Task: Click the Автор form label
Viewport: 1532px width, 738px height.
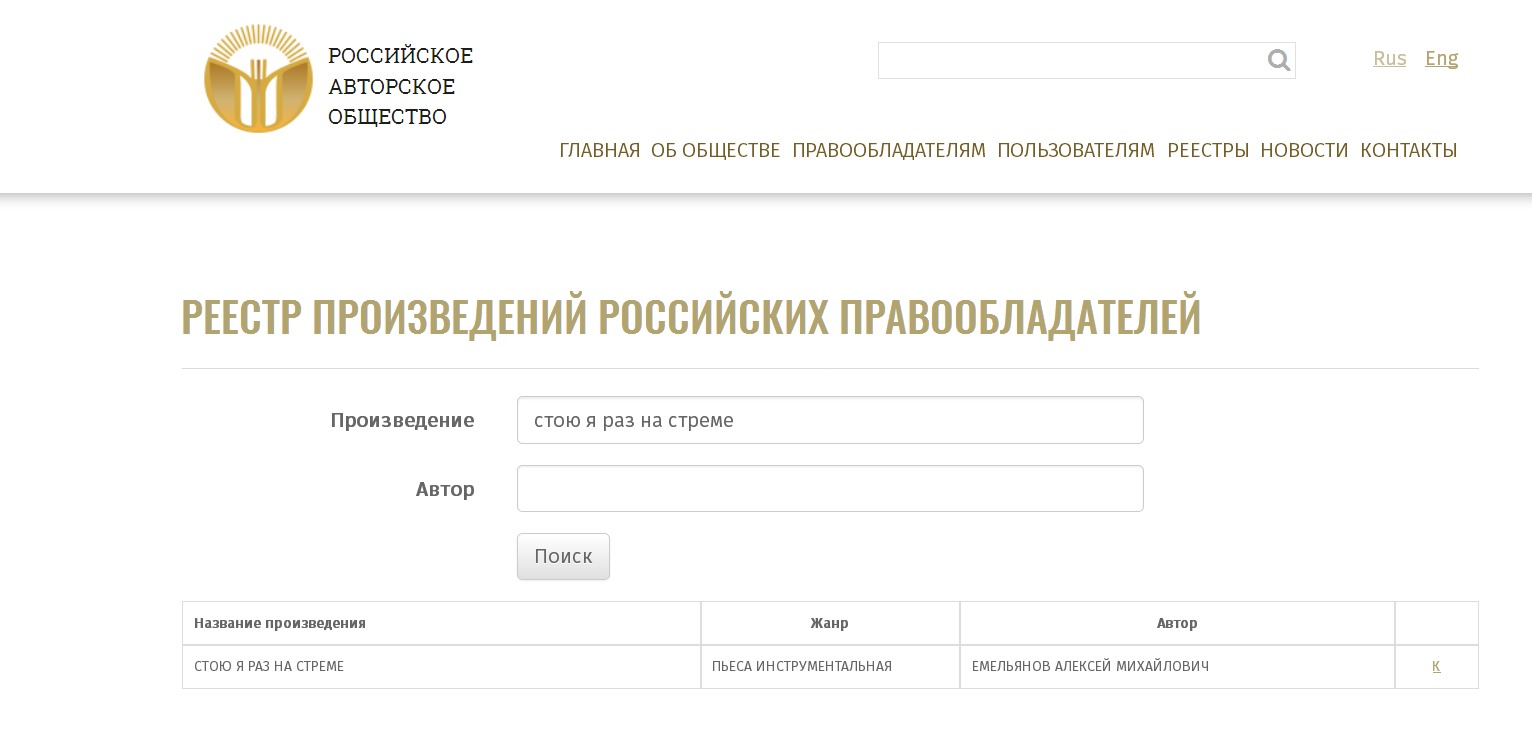Action: pyautogui.click(x=445, y=489)
